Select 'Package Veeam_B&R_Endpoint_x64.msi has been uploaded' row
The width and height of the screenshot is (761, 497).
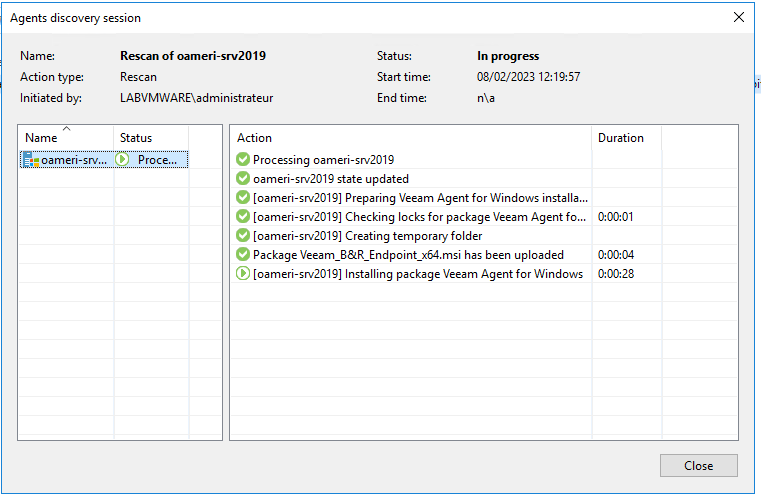[x=484, y=254]
